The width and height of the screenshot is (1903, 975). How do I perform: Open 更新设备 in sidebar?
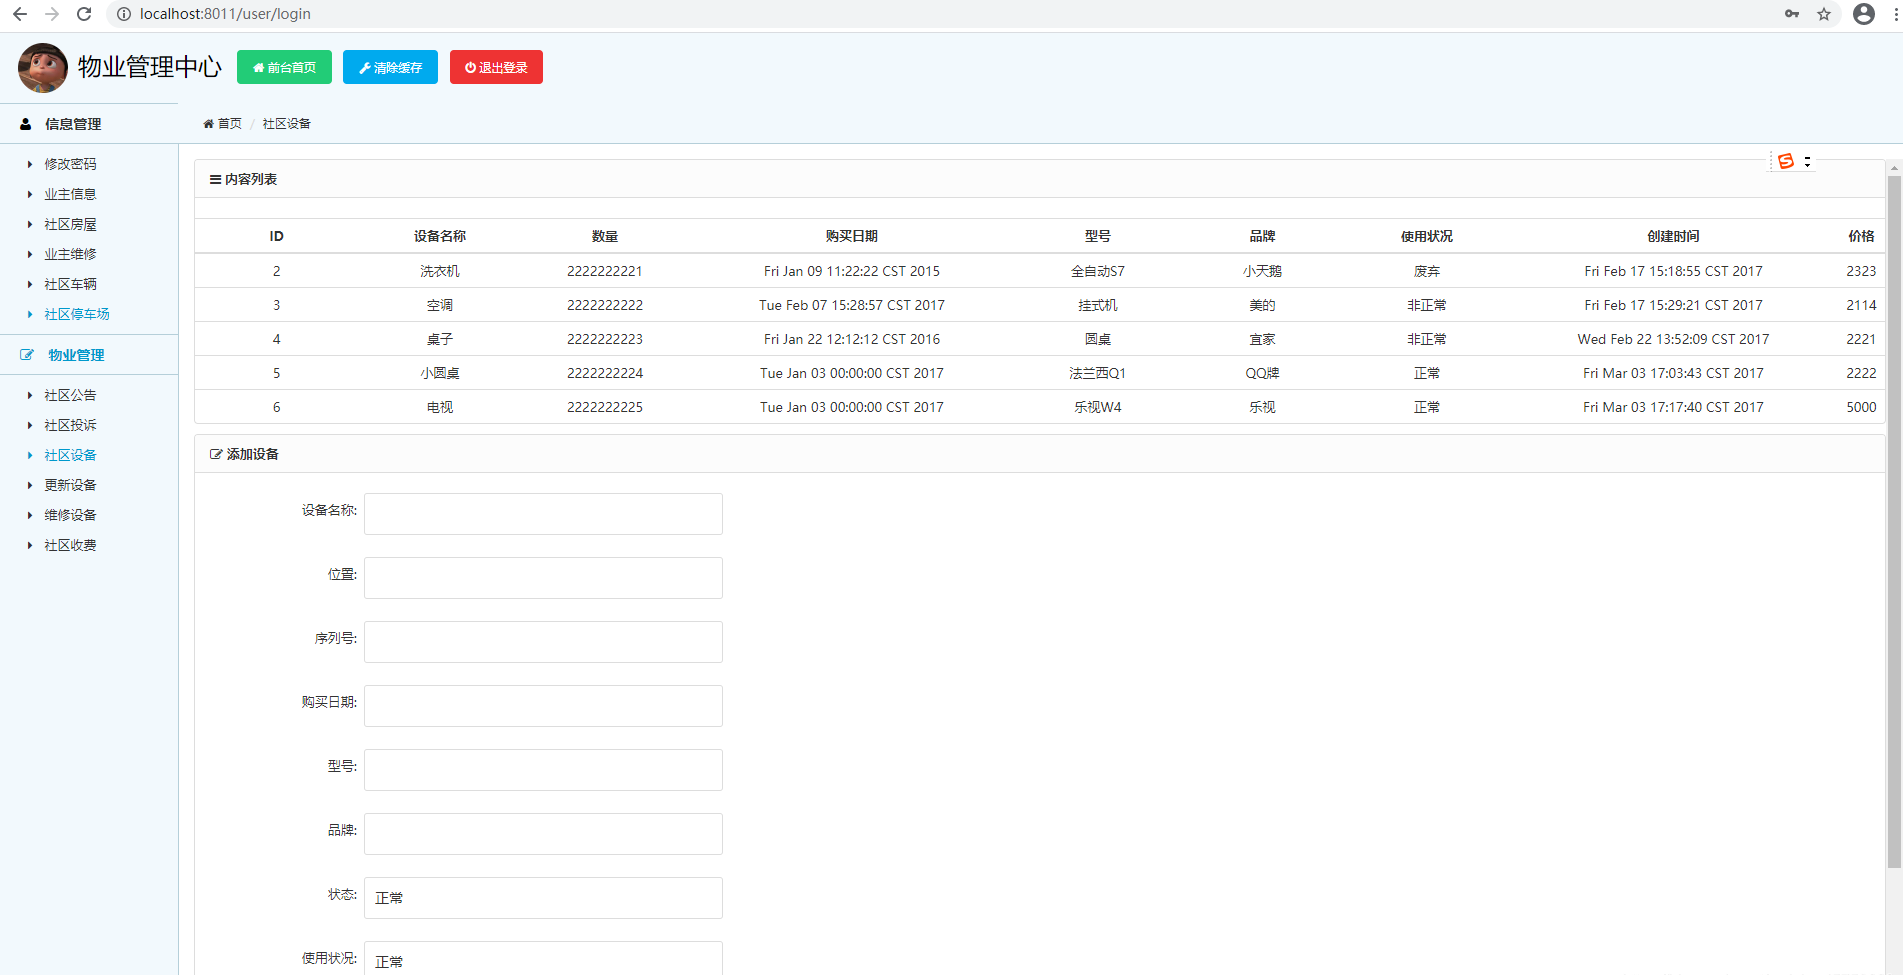pyautogui.click(x=70, y=485)
